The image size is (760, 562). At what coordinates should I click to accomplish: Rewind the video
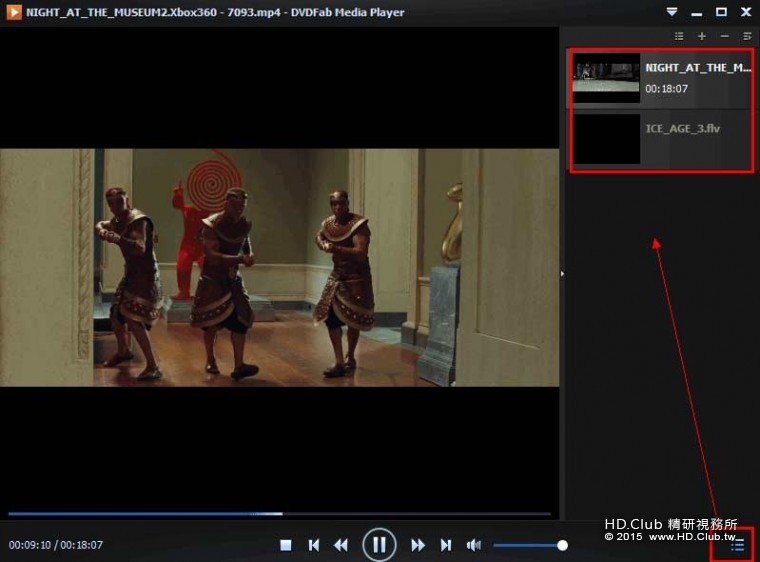341,545
